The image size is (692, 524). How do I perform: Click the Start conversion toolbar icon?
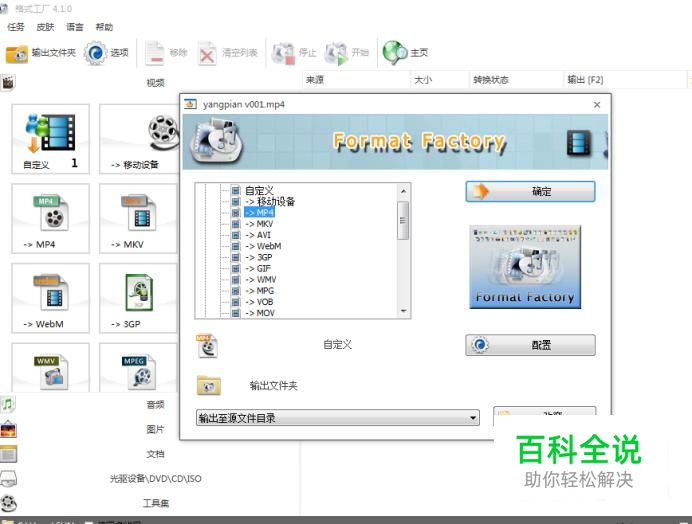point(336,53)
